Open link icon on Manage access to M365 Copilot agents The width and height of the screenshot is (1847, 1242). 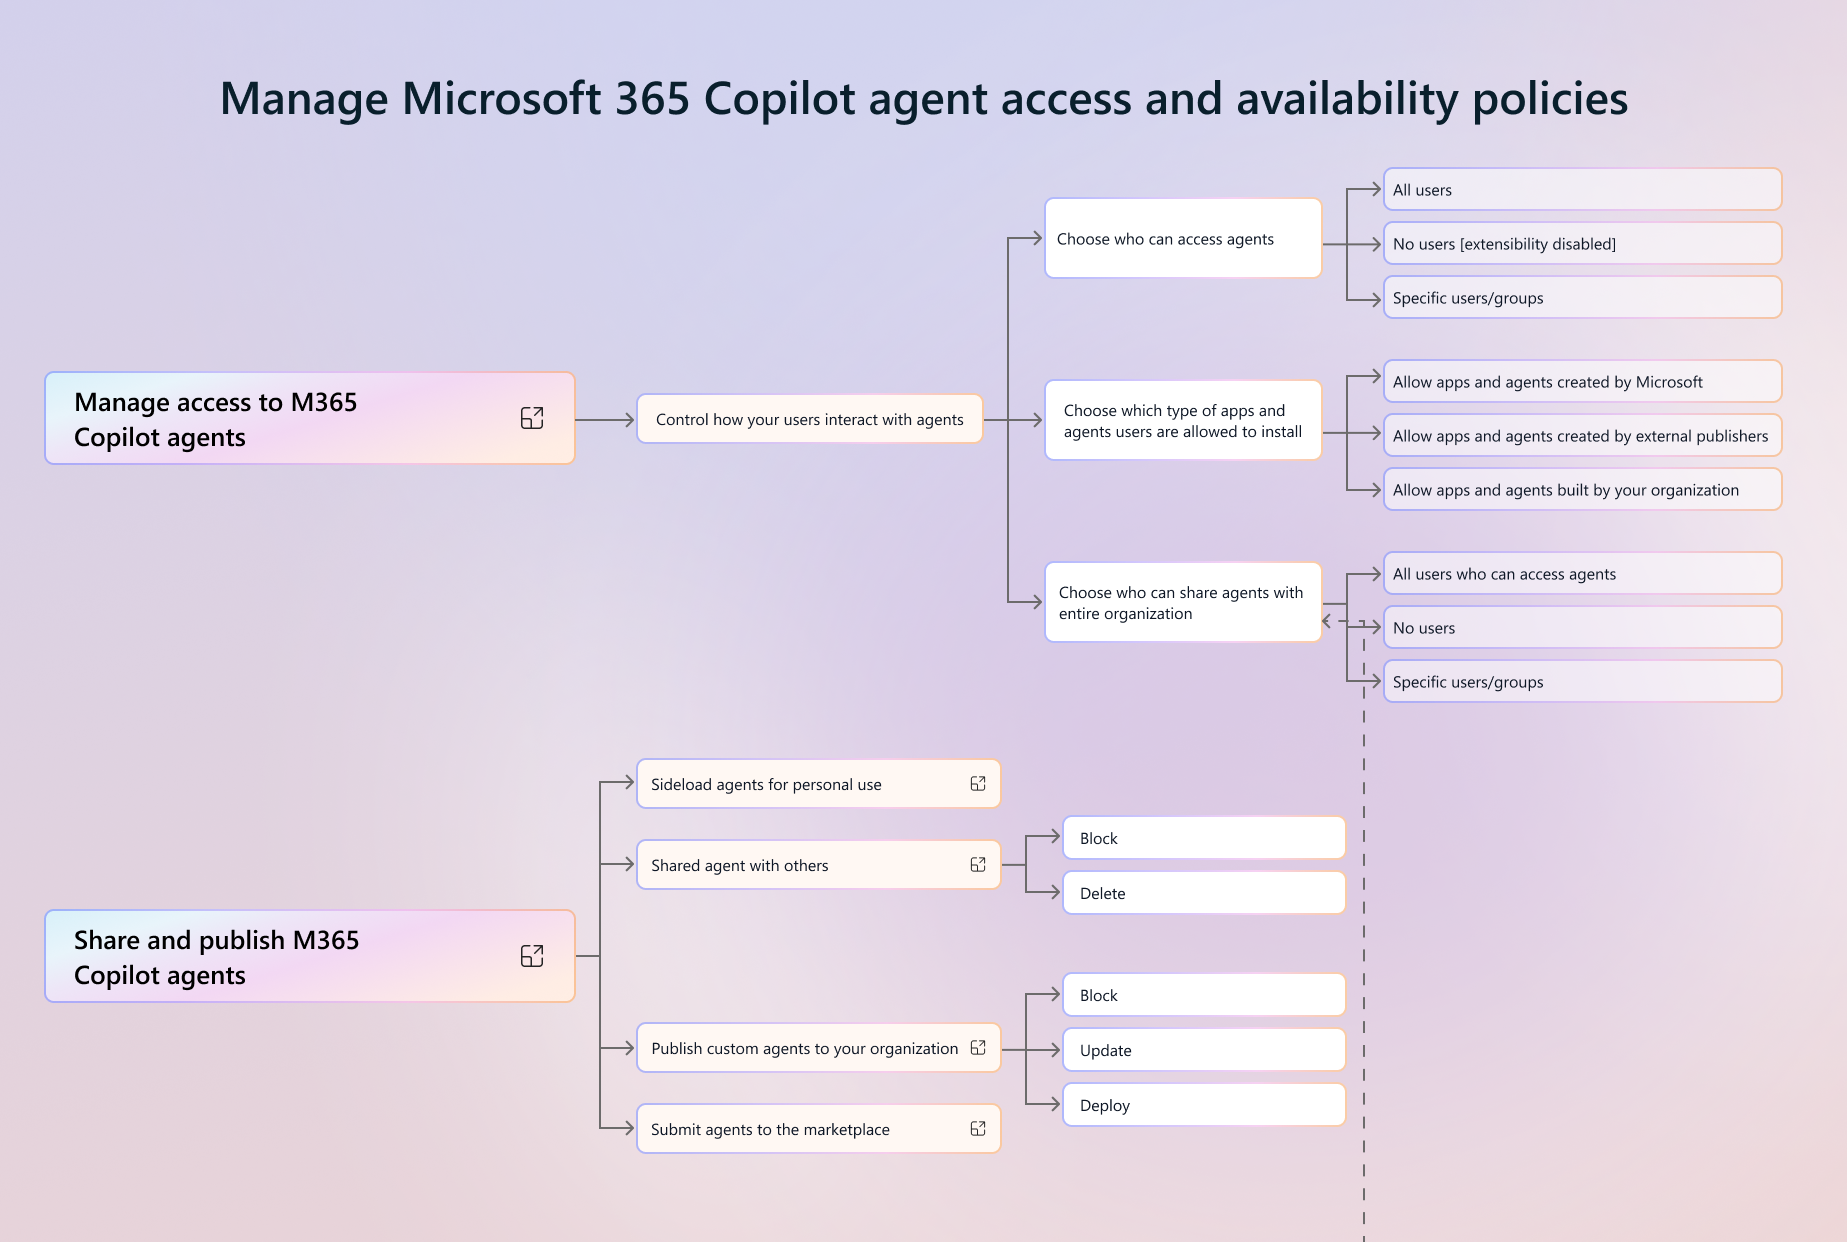pyautogui.click(x=532, y=418)
